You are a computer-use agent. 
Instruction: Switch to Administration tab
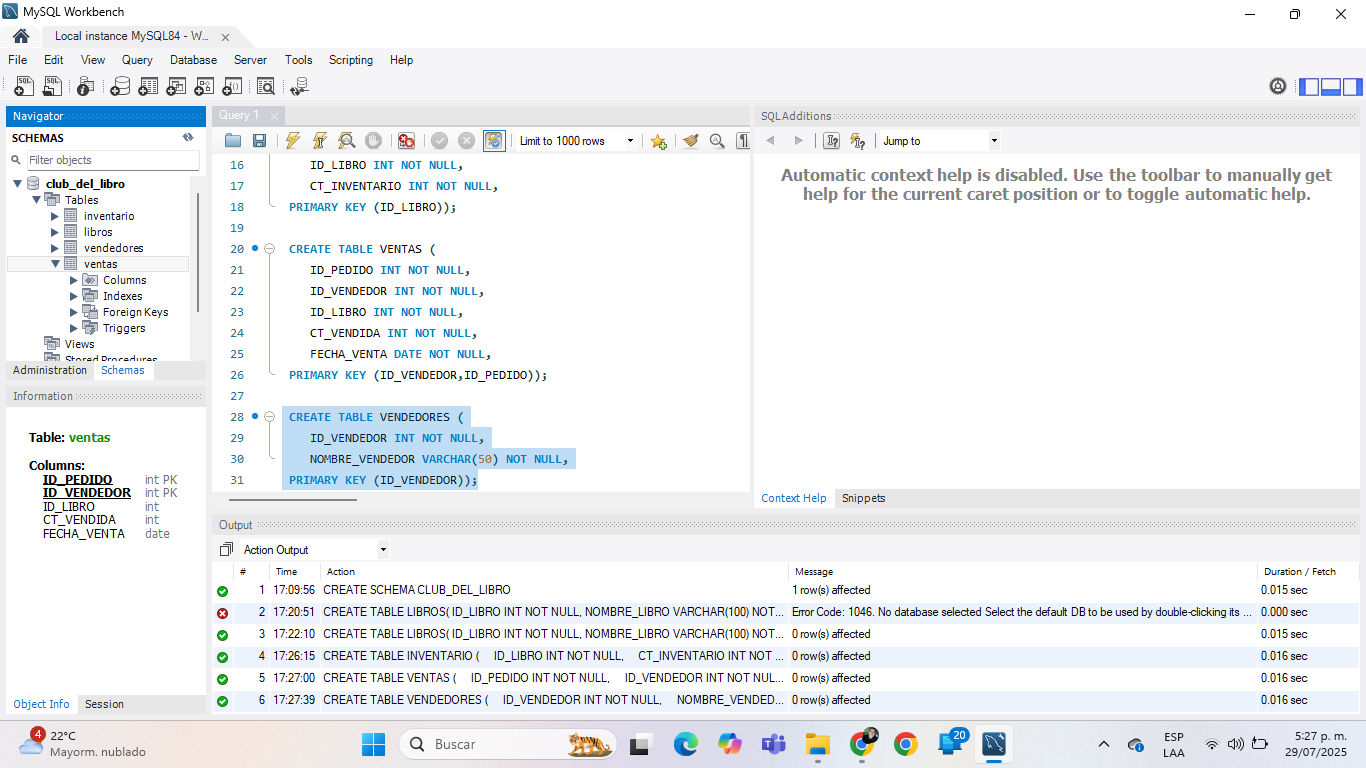click(x=50, y=370)
